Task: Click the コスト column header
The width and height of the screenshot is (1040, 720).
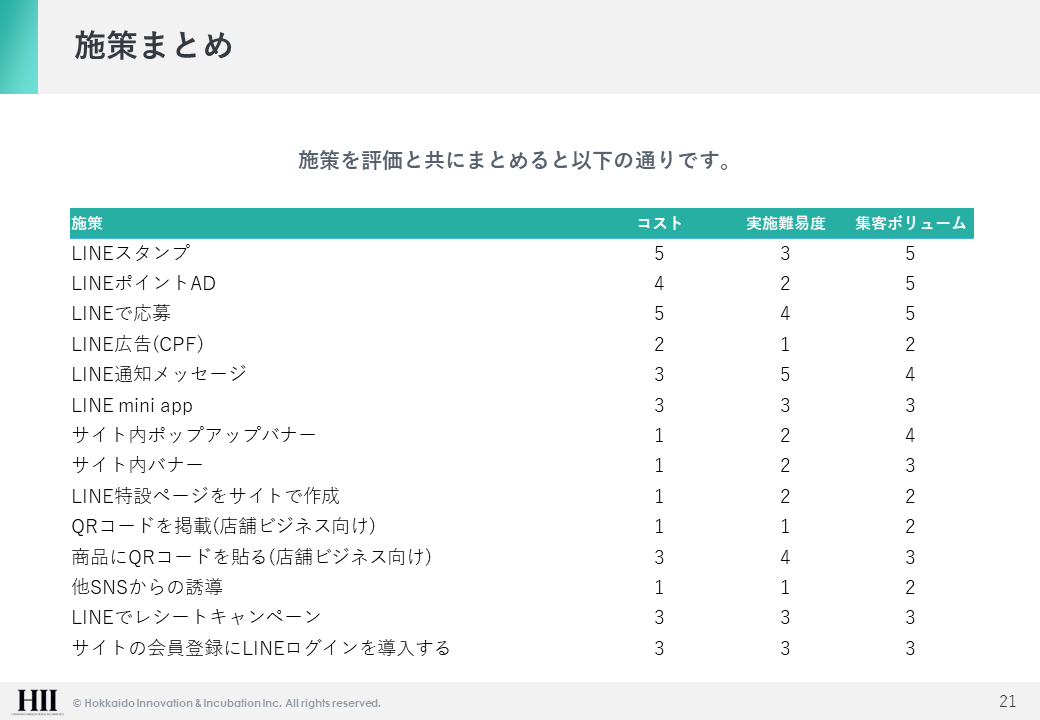Action: tap(660, 223)
